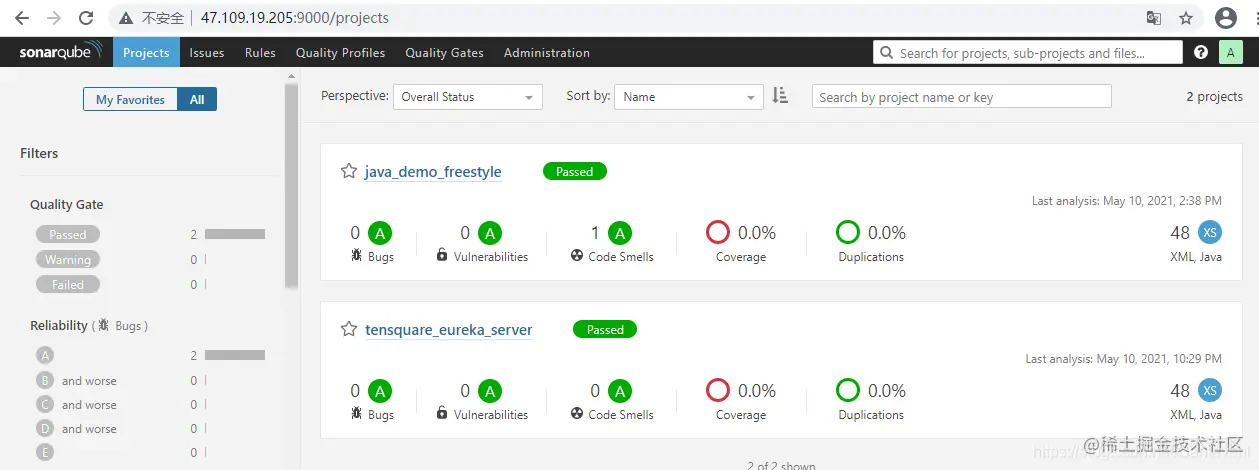Switch to My Favorites view
Viewport: 1259px width, 470px height.
point(130,99)
